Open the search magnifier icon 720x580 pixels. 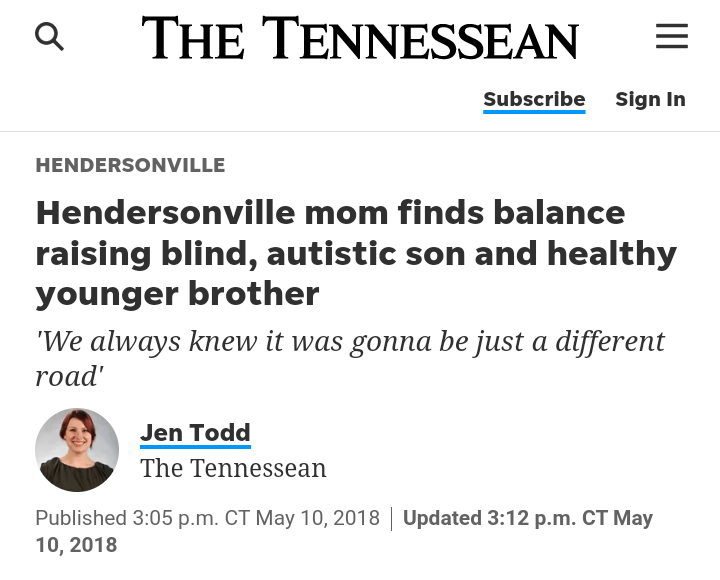[x=49, y=37]
